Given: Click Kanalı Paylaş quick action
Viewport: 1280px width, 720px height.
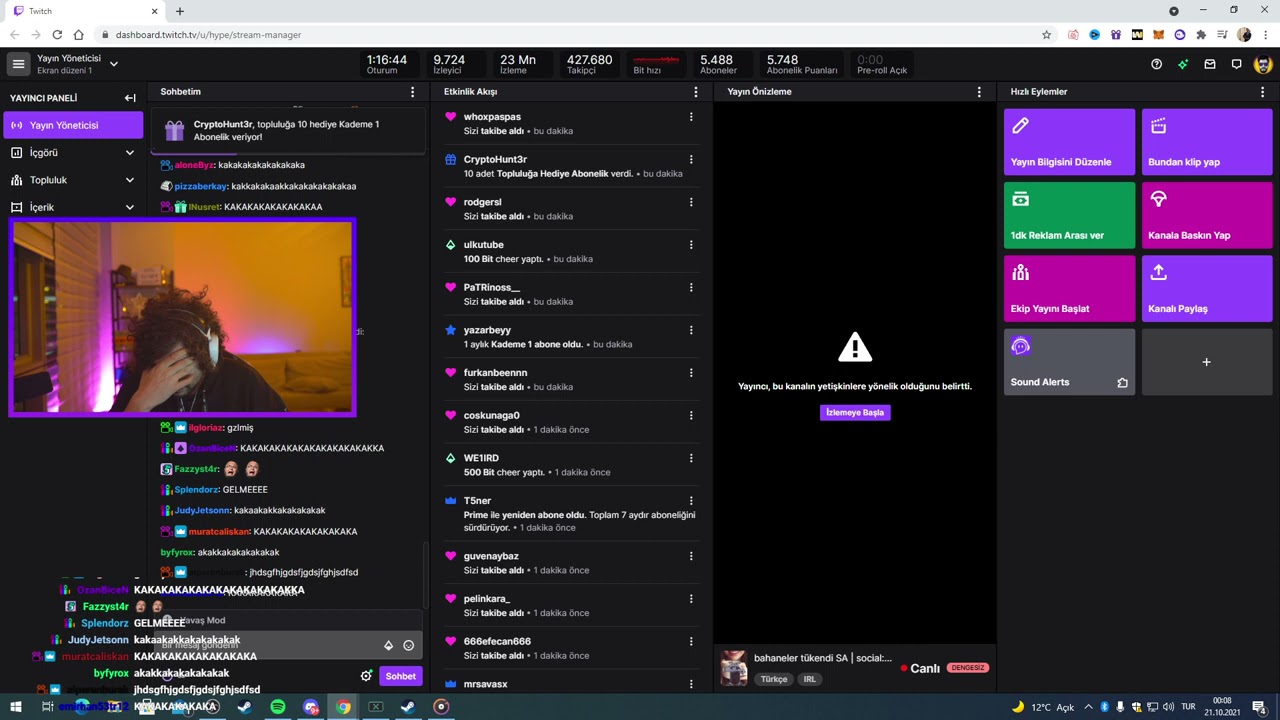Looking at the screenshot, I should (x=1207, y=288).
